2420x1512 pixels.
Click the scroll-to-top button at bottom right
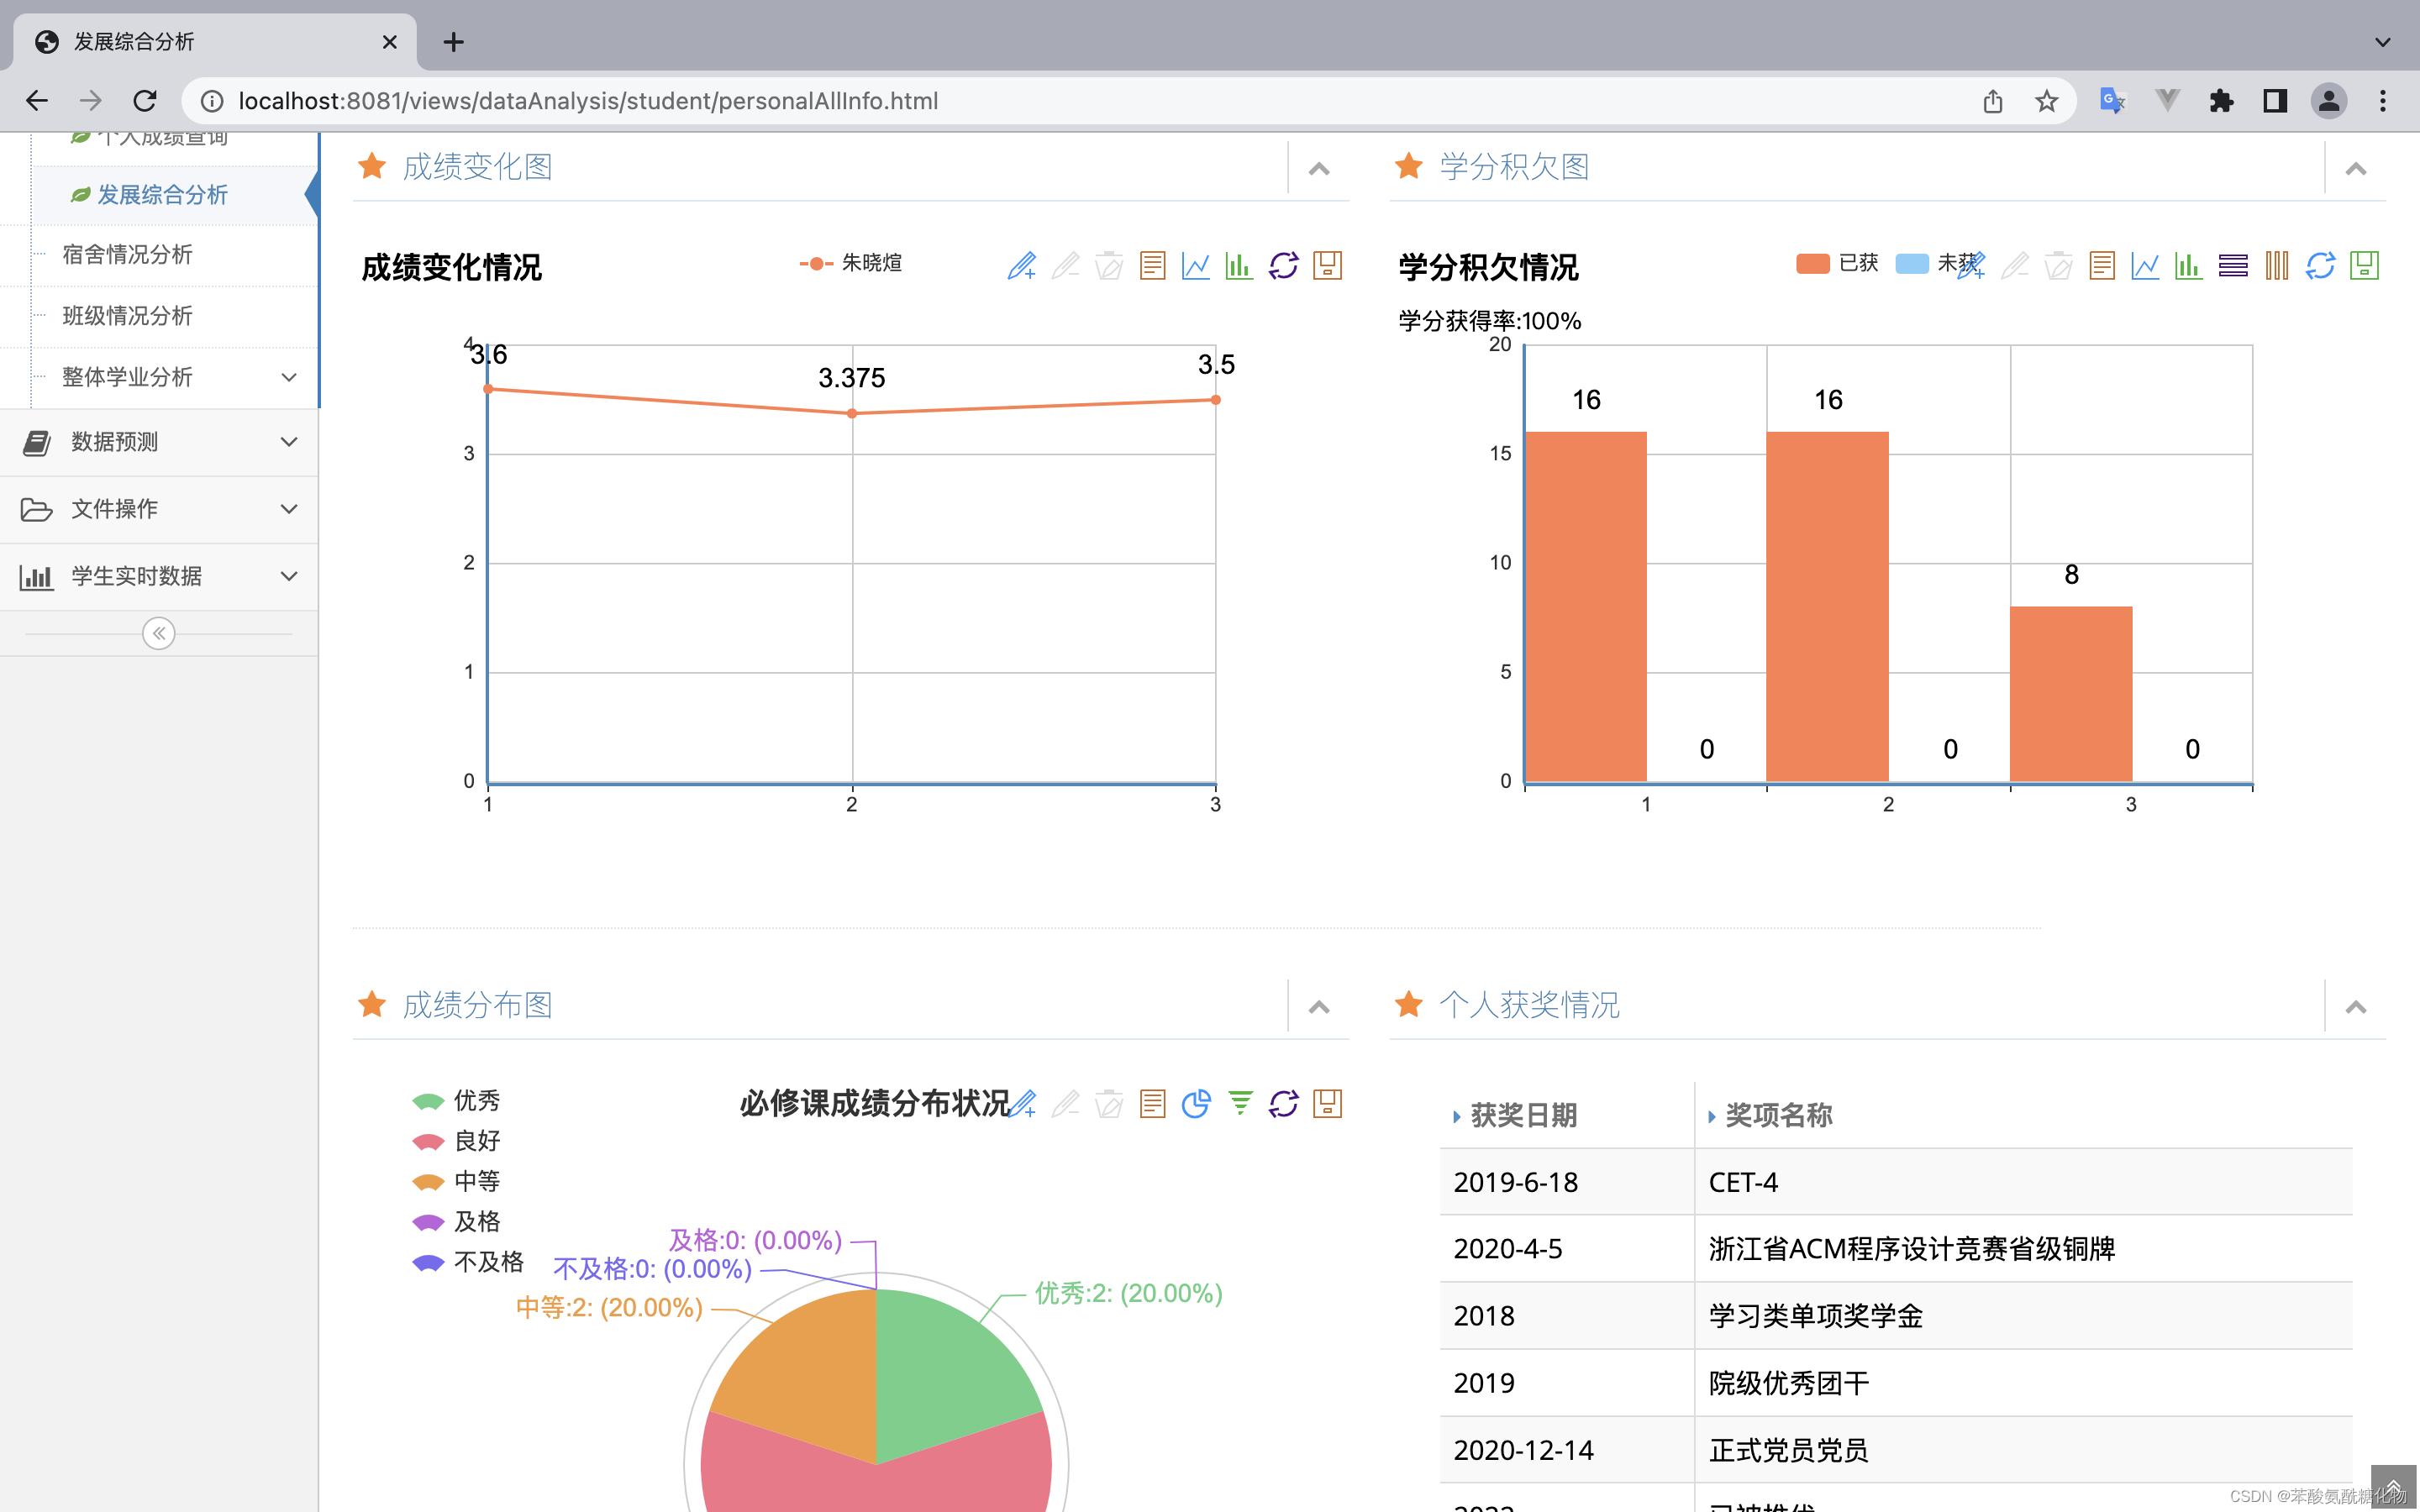2394,1488
